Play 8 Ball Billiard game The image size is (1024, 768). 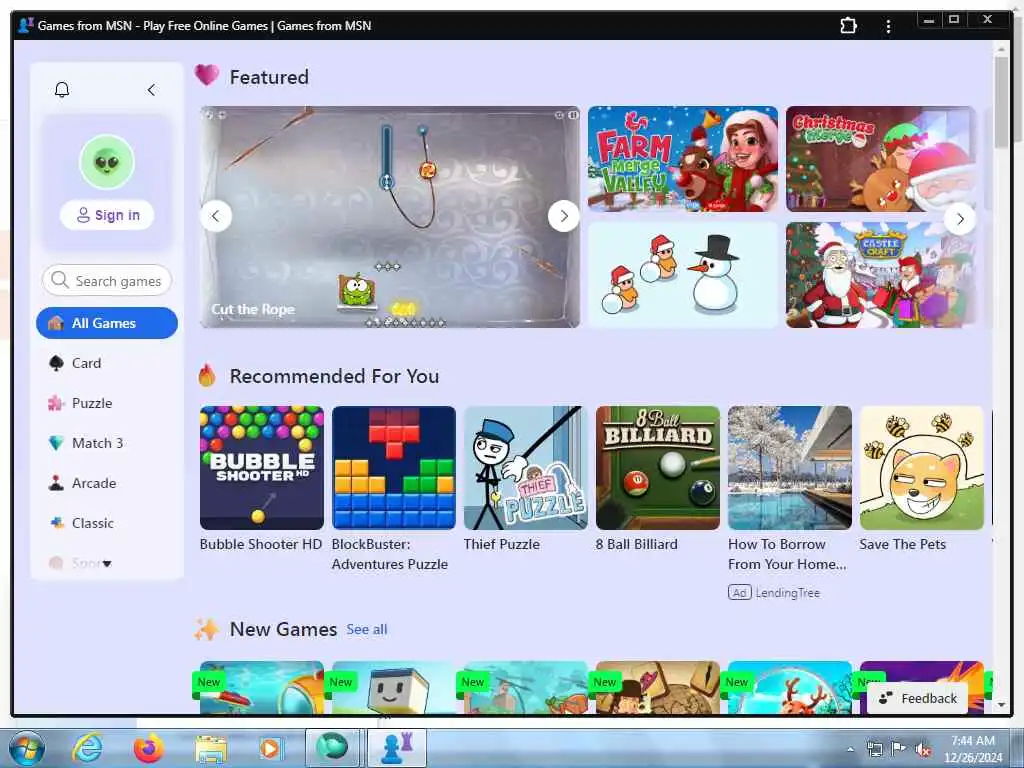tap(658, 468)
